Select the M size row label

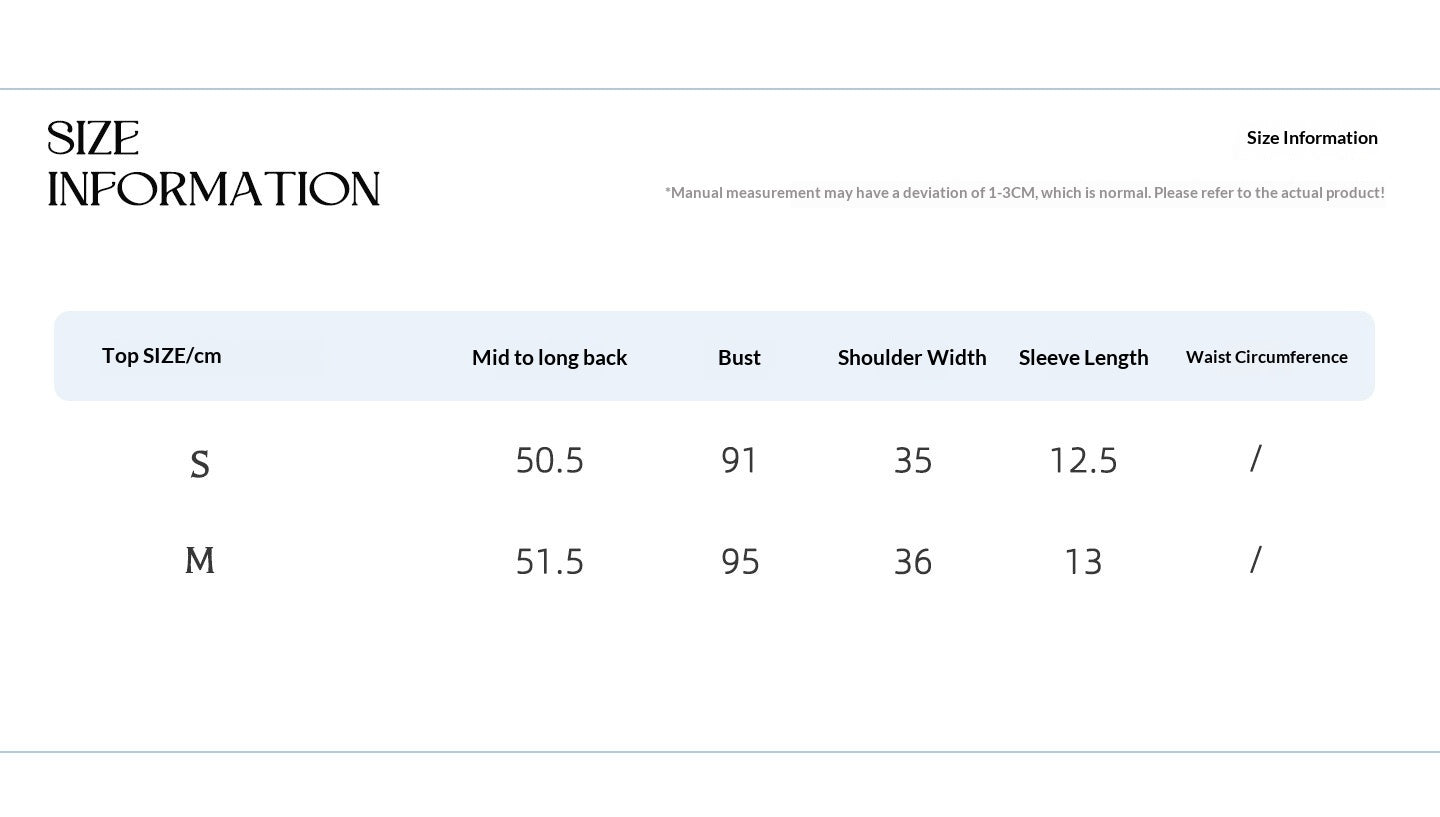(200, 560)
